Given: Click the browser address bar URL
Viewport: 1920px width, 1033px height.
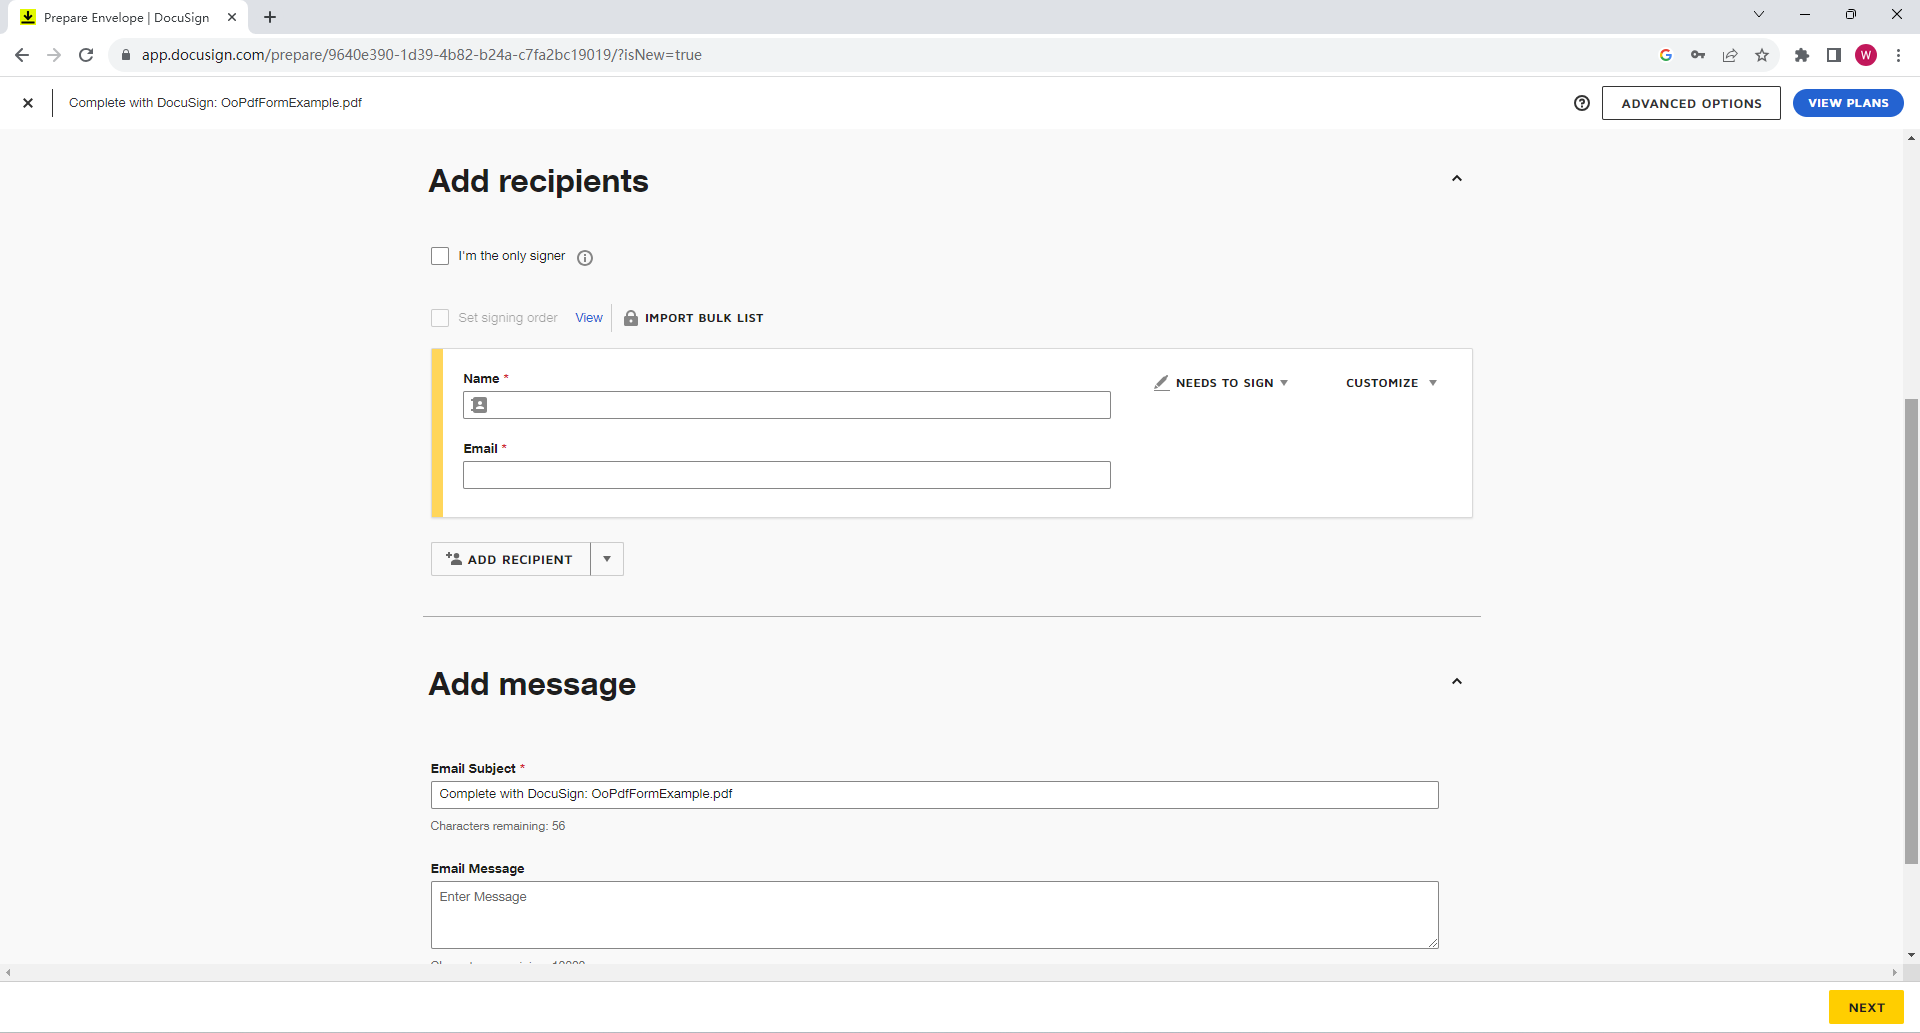Looking at the screenshot, I should (421, 55).
